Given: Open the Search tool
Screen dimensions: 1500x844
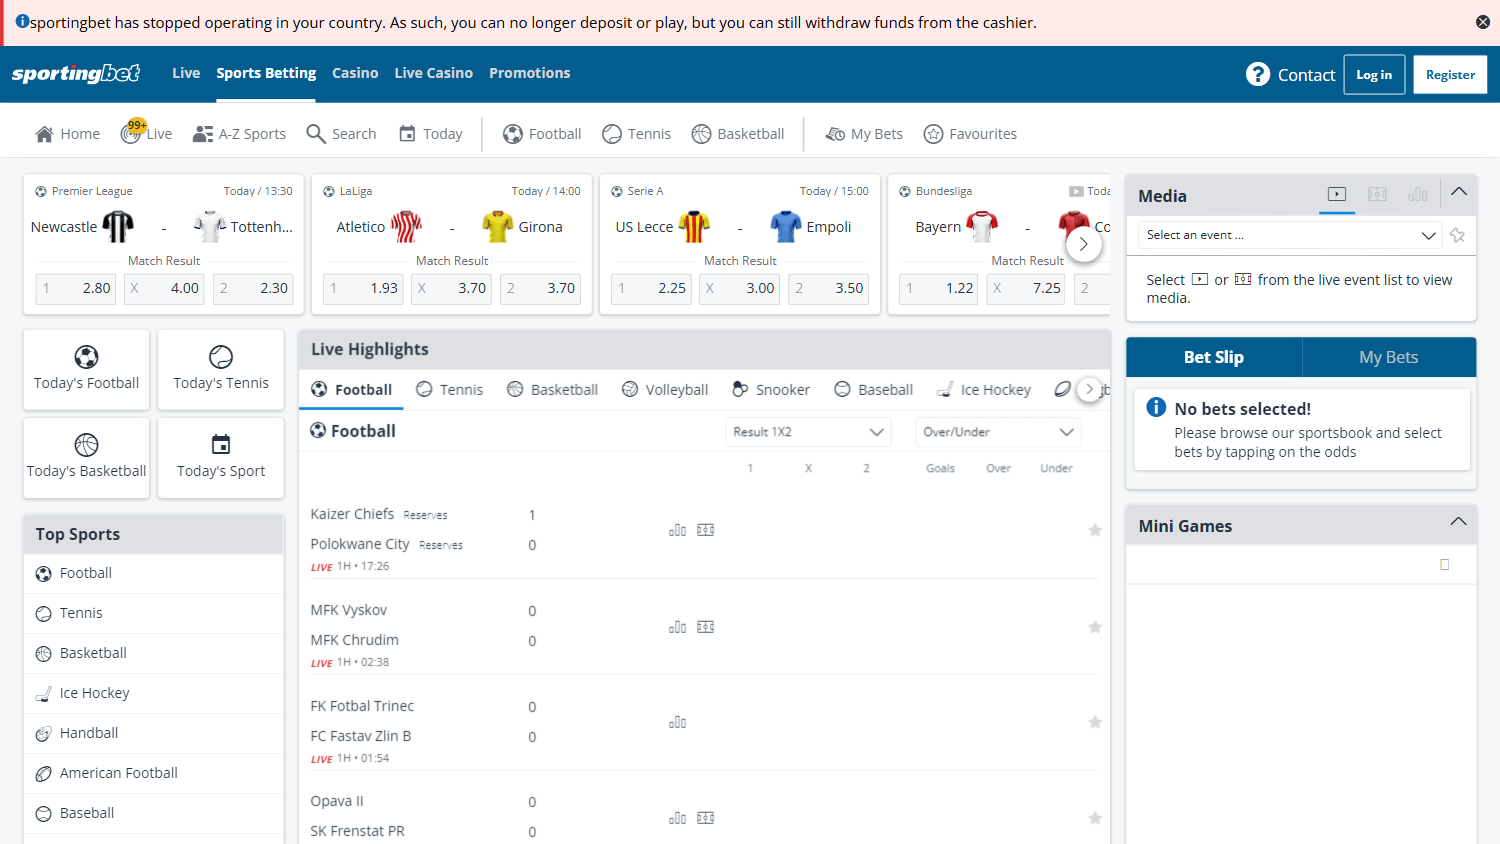Looking at the screenshot, I should pyautogui.click(x=341, y=134).
